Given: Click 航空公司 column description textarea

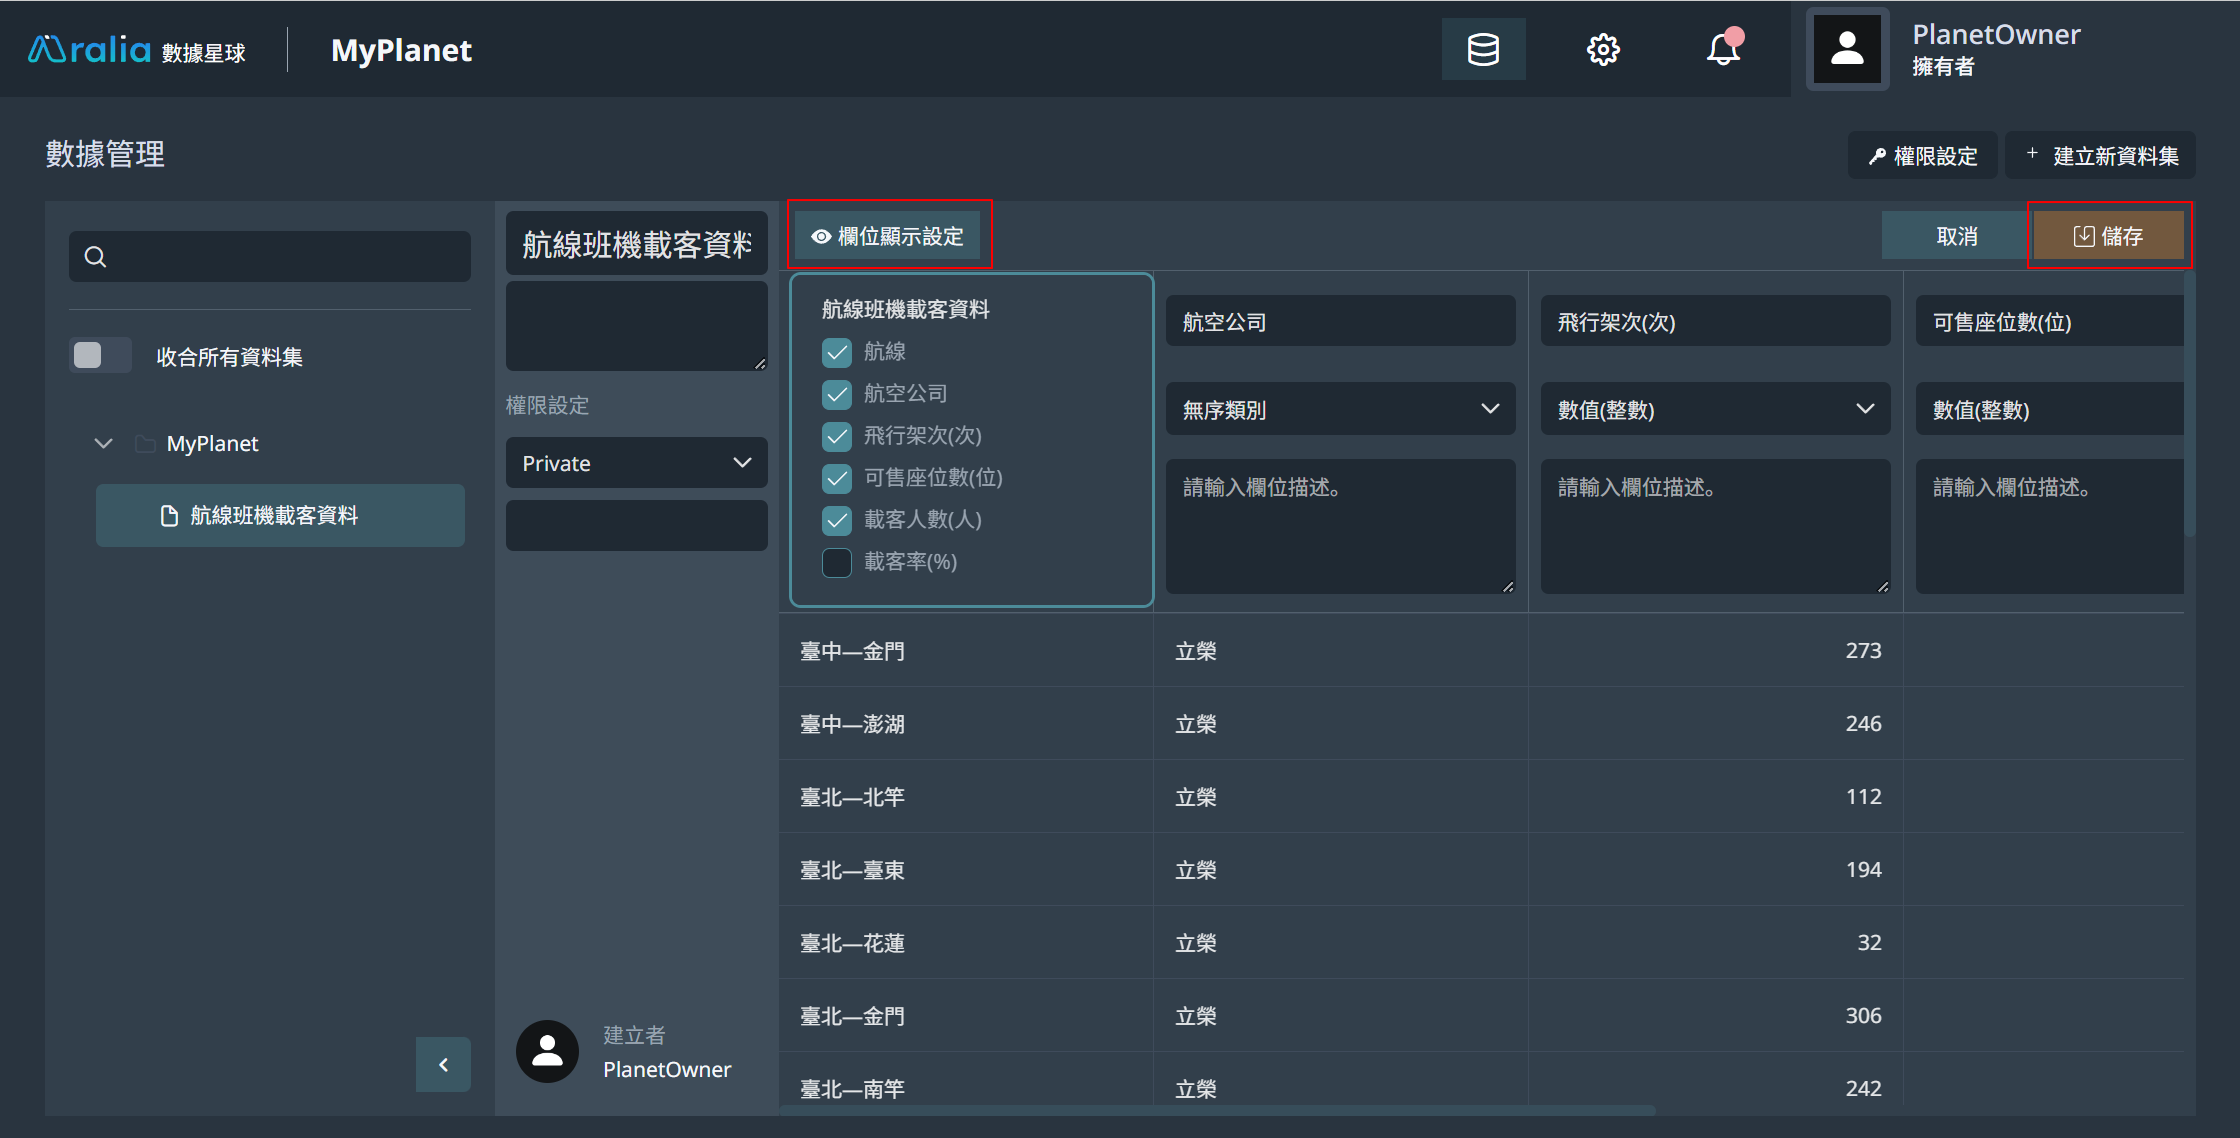Looking at the screenshot, I should pos(1340,526).
